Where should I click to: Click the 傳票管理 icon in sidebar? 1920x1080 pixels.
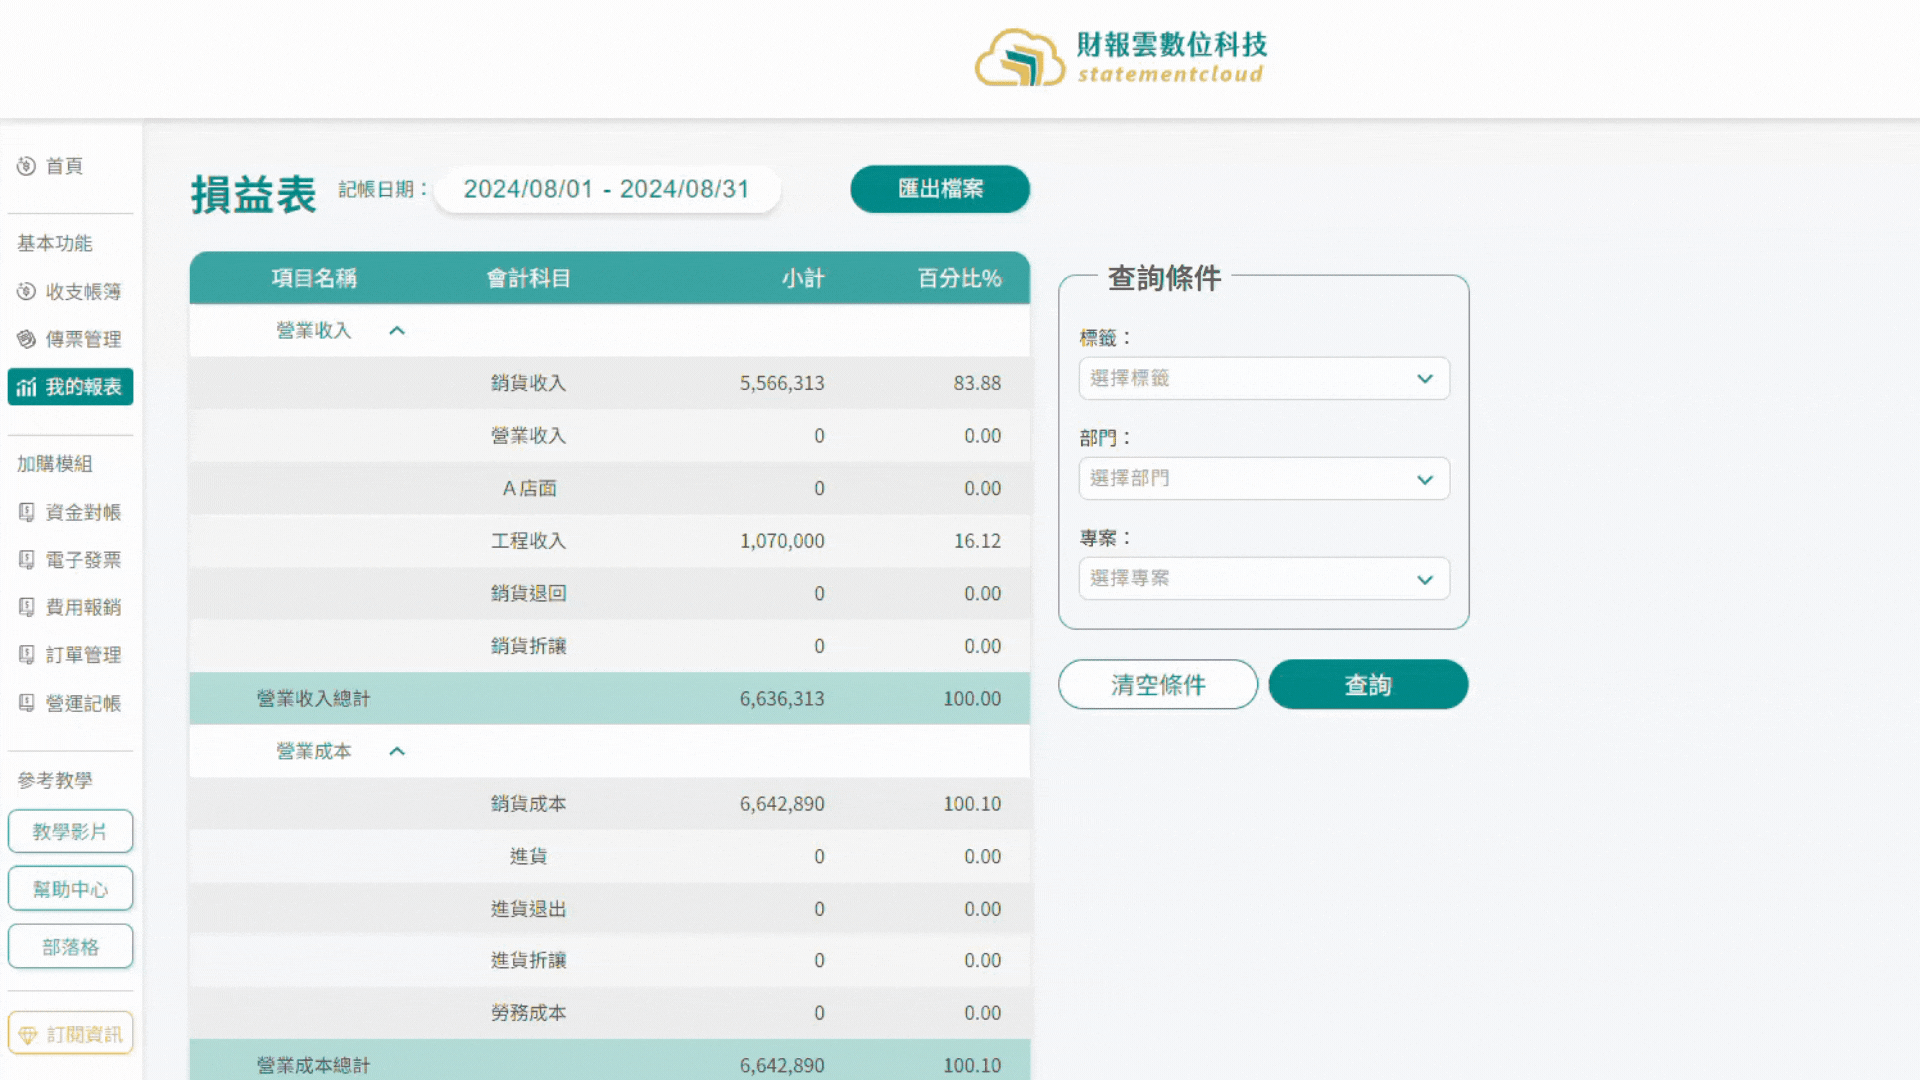(x=27, y=340)
